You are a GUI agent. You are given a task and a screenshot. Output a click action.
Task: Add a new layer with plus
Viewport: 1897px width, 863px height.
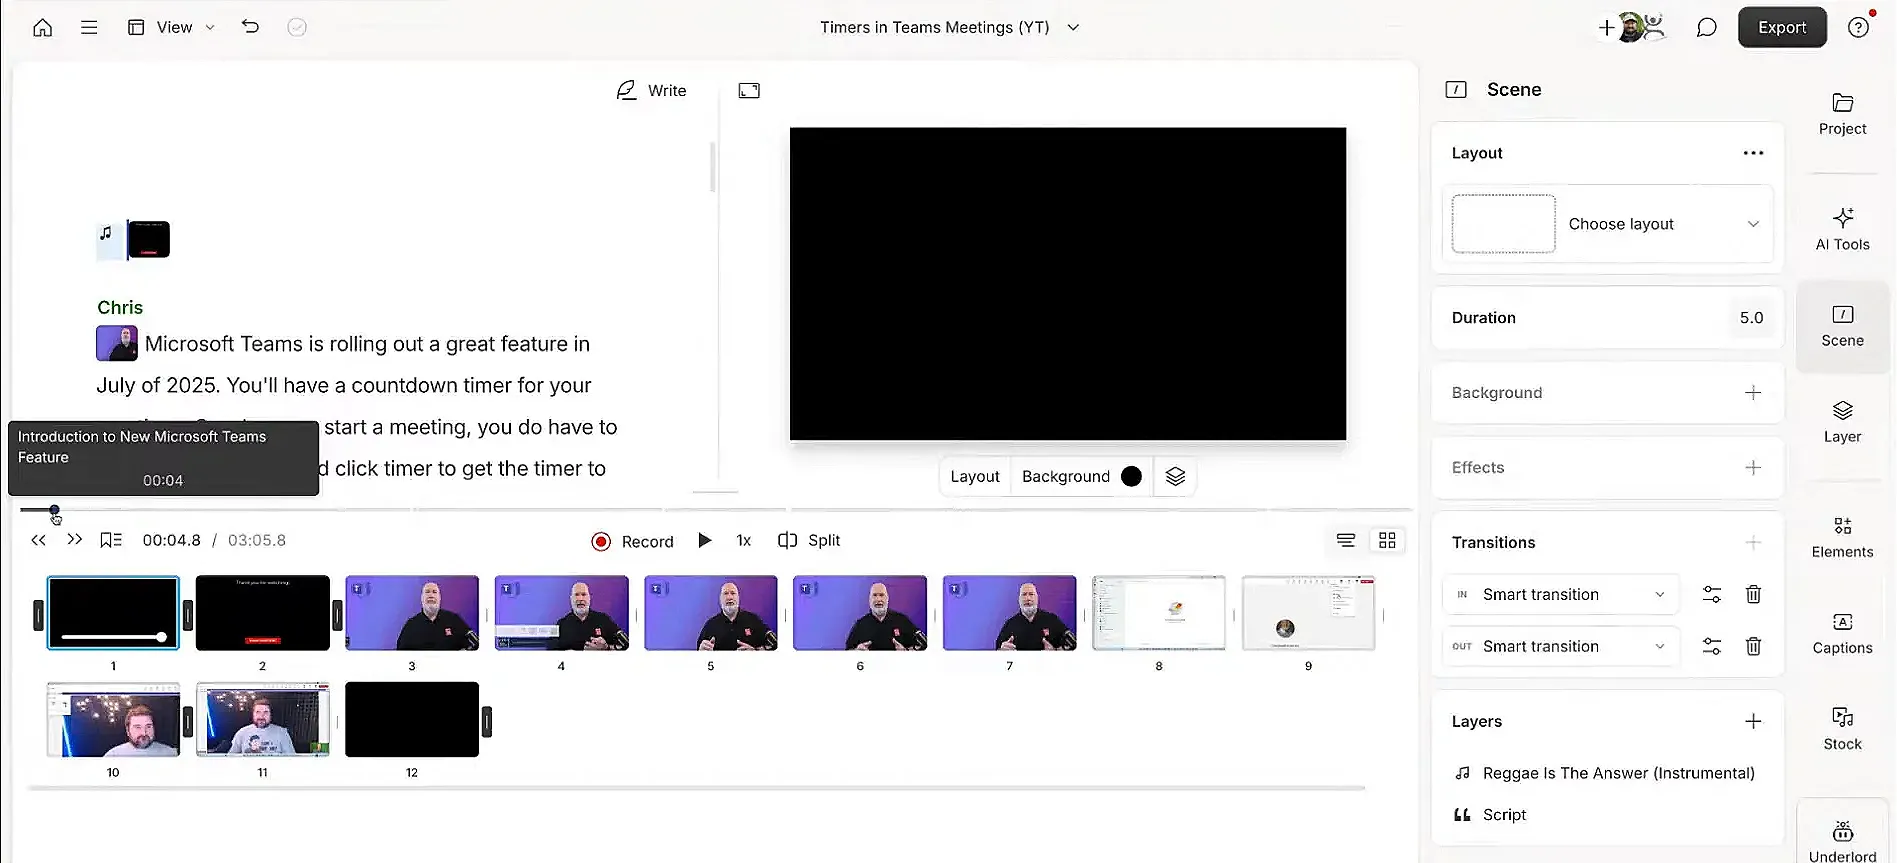[1753, 721]
